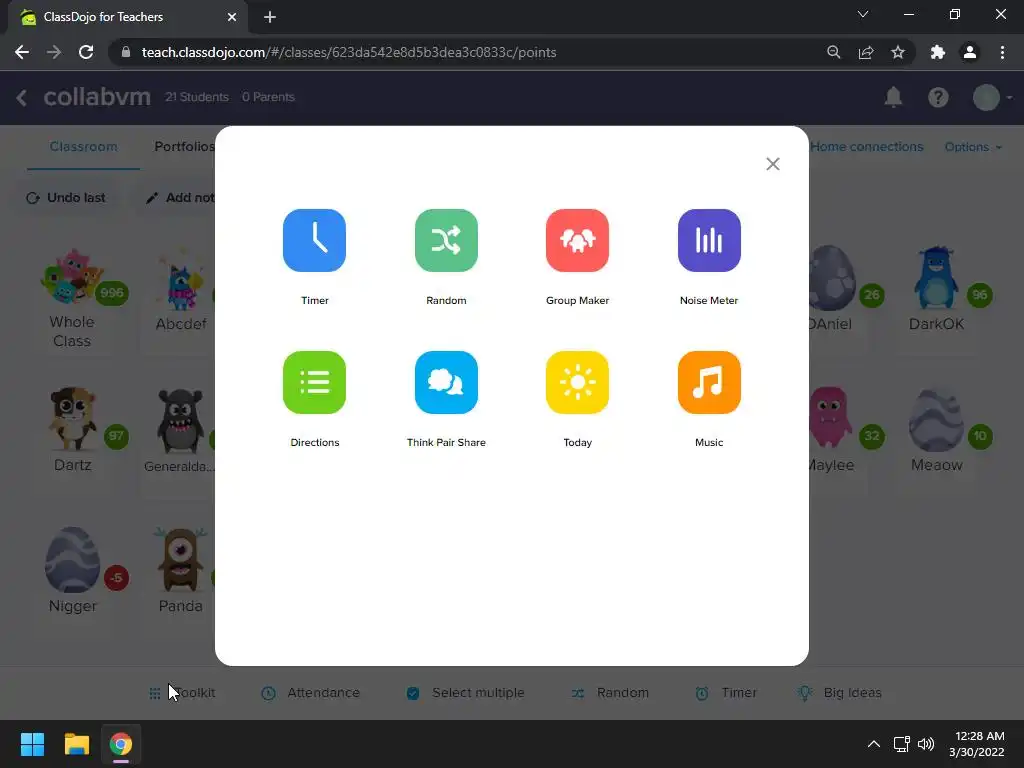The height and width of the screenshot is (768, 1024).
Task: Bookmark this page with the star
Action: tap(898, 52)
